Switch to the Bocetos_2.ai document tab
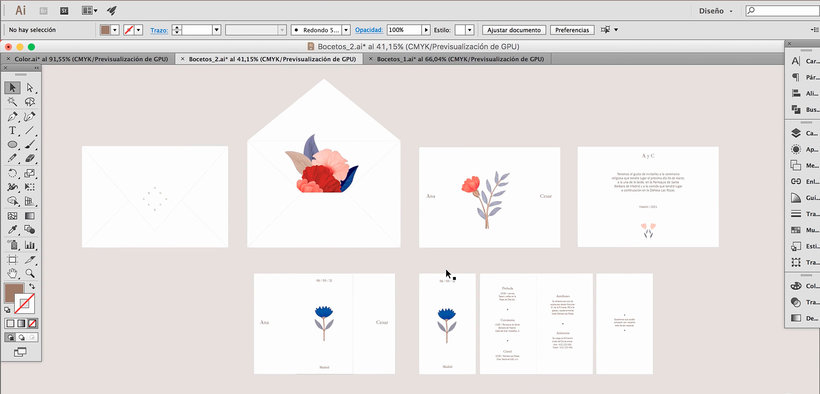 272,59
